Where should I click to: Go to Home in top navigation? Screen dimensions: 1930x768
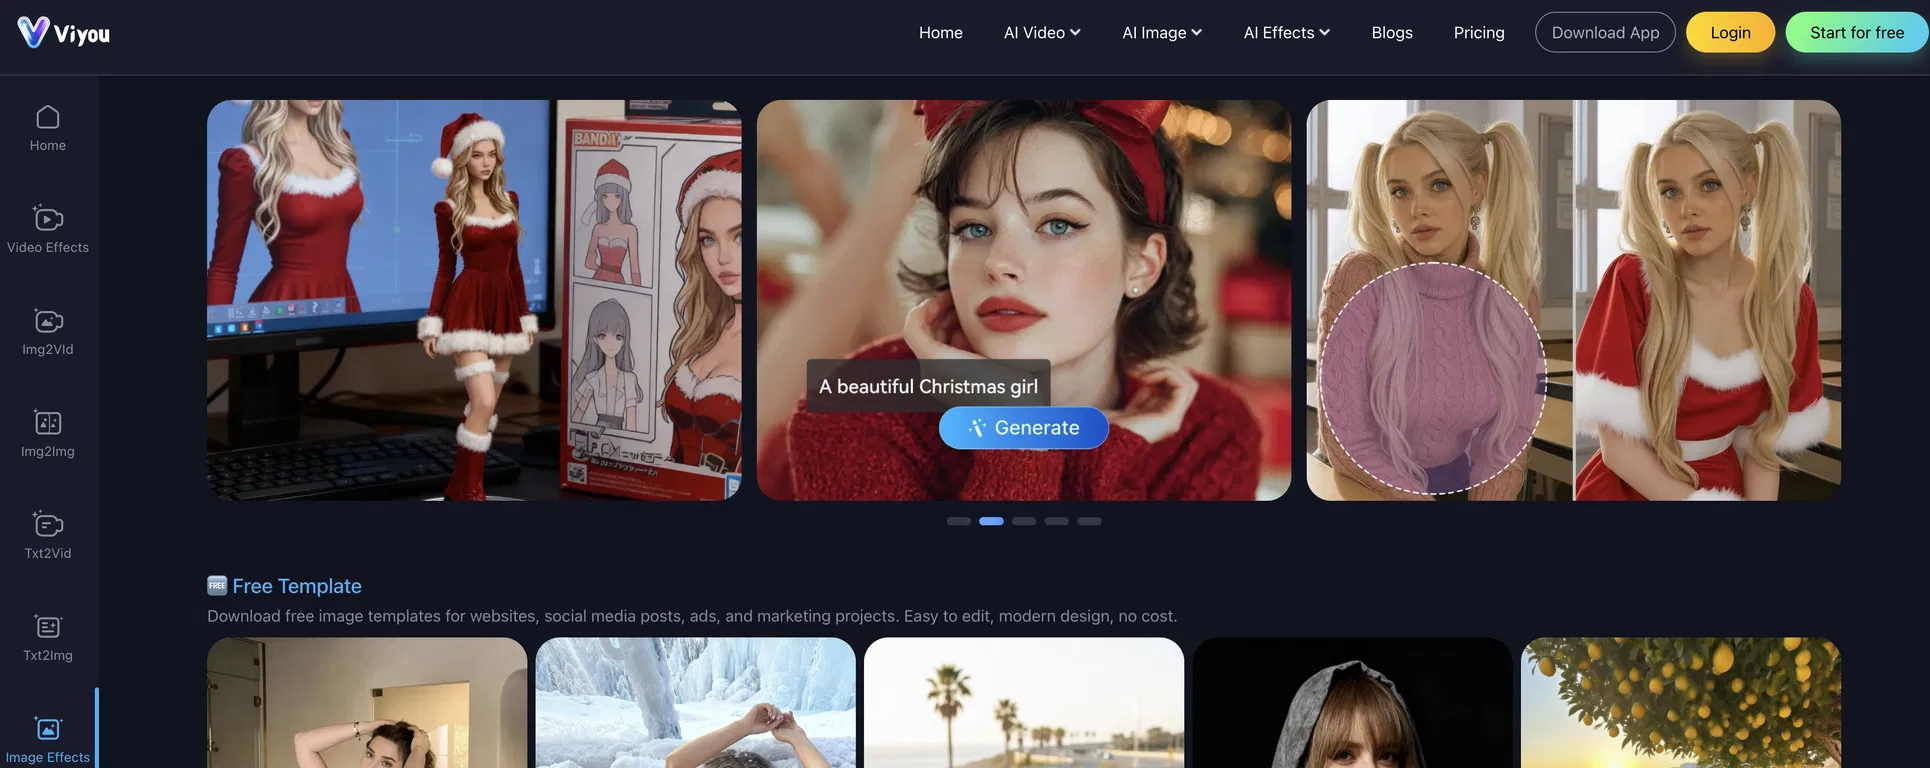pos(940,33)
